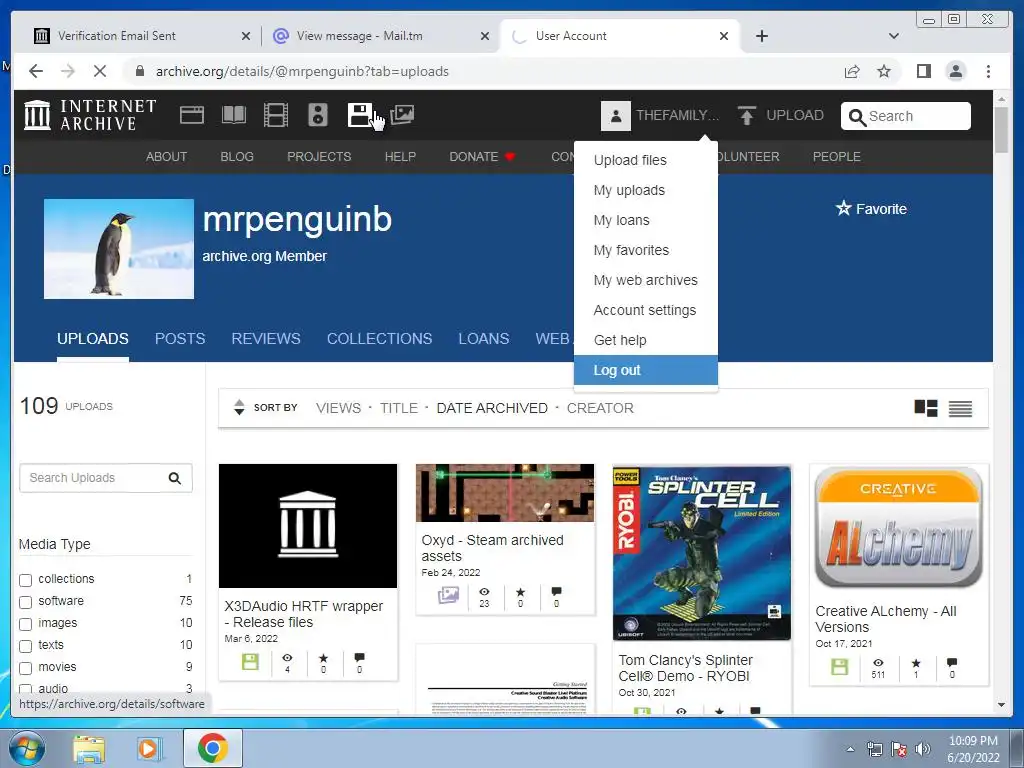Show hidden system tray icons

[850, 749]
